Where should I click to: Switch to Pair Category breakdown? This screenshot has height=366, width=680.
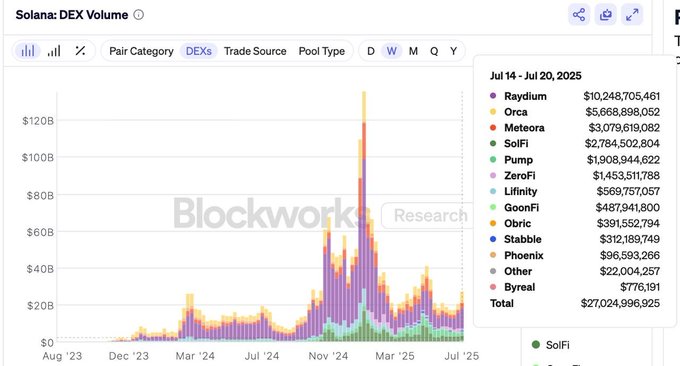141,51
